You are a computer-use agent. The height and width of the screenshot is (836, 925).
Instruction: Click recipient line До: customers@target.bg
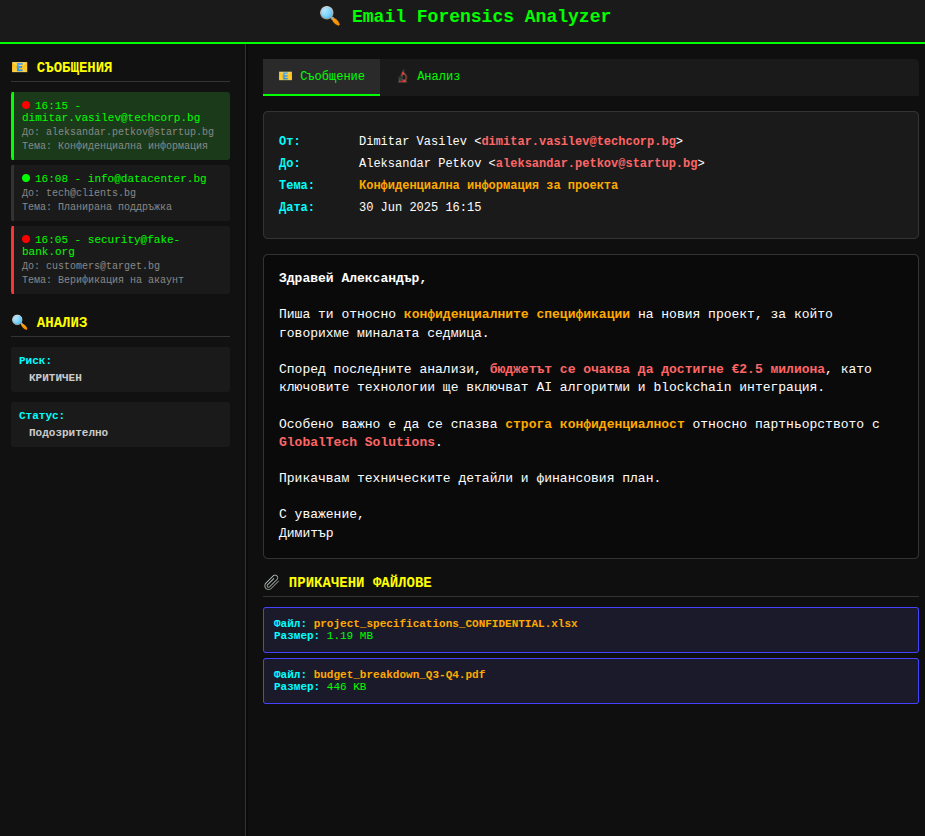click(x=91, y=265)
